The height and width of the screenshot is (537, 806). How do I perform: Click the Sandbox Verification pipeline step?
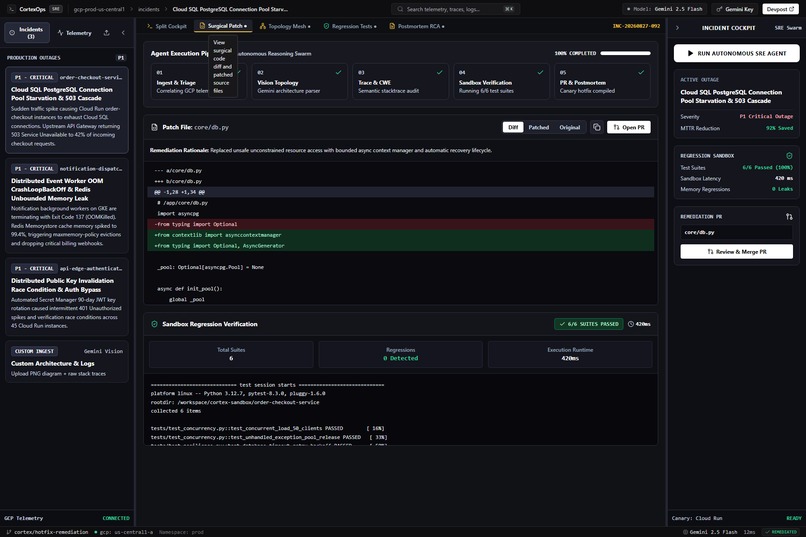(501, 81)
